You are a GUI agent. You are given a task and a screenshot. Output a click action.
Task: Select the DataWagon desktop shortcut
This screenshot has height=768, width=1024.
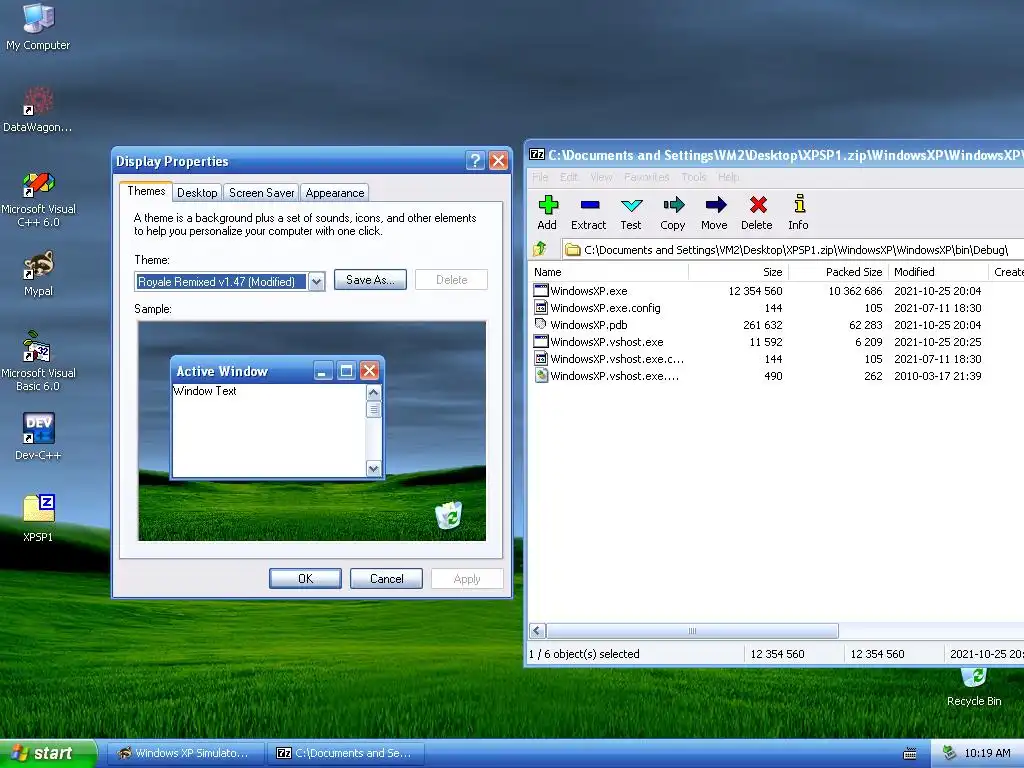pos(38,110)
